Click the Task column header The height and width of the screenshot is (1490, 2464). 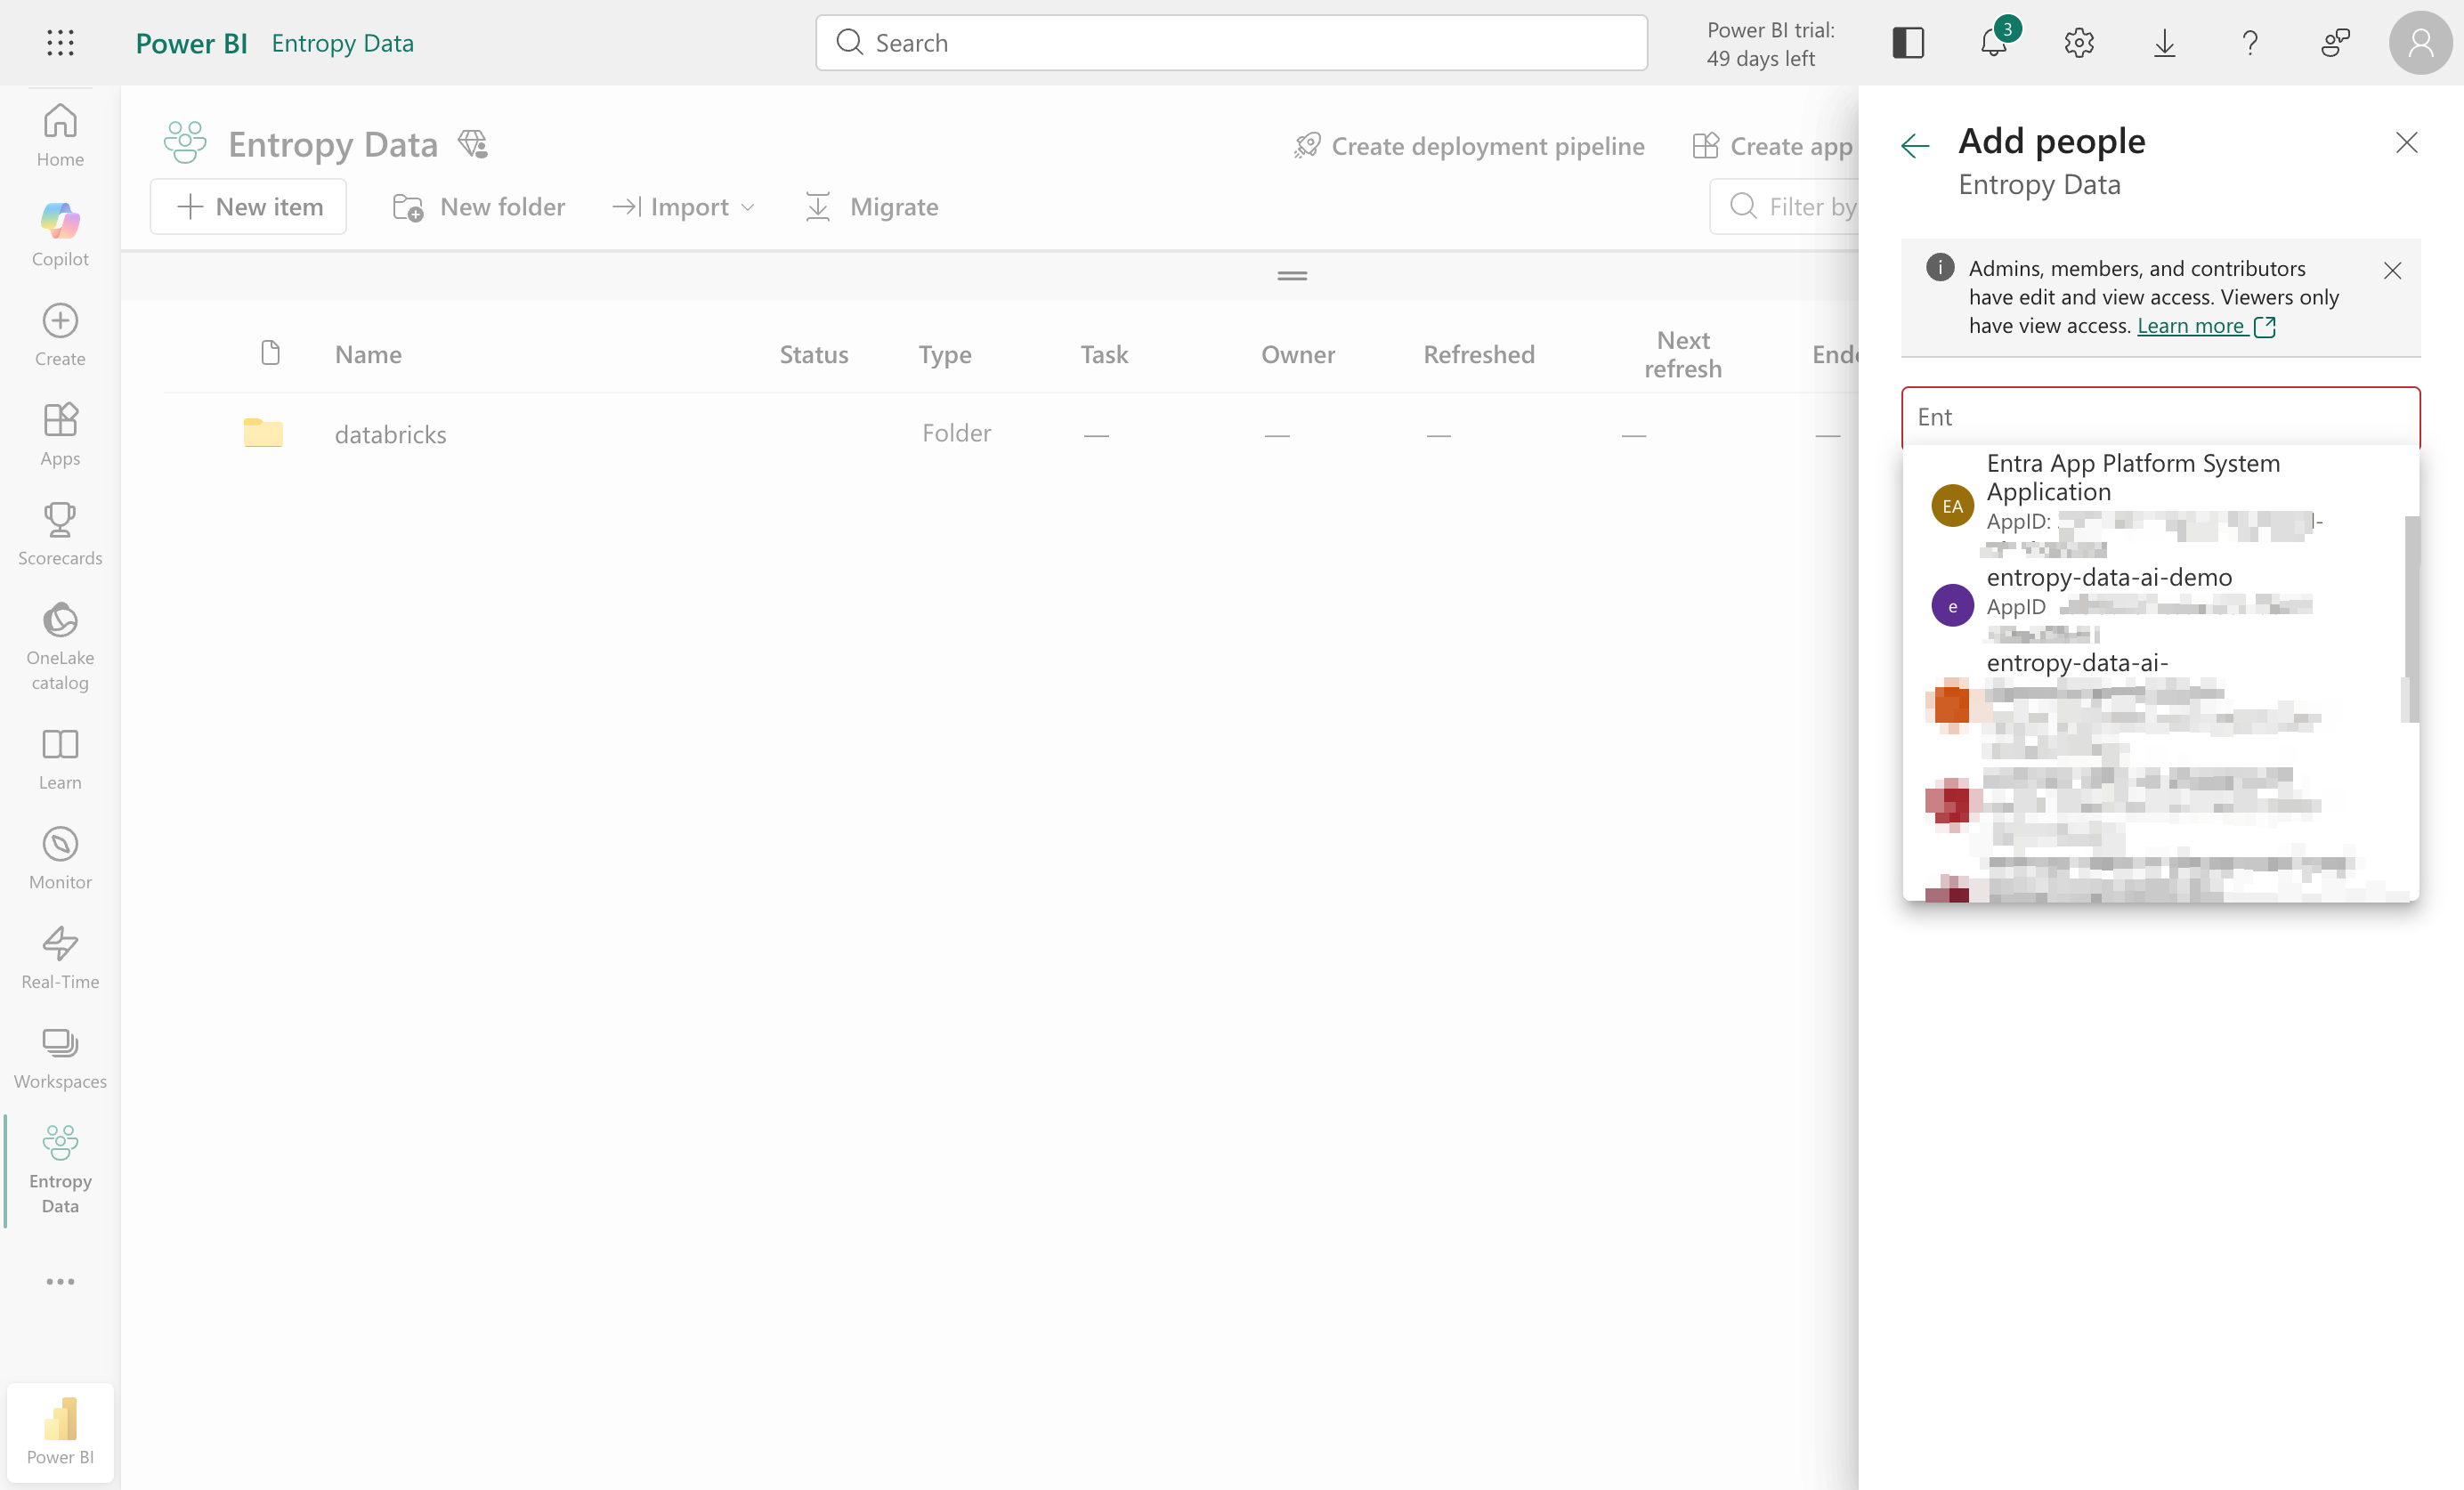pos(1104,354)
